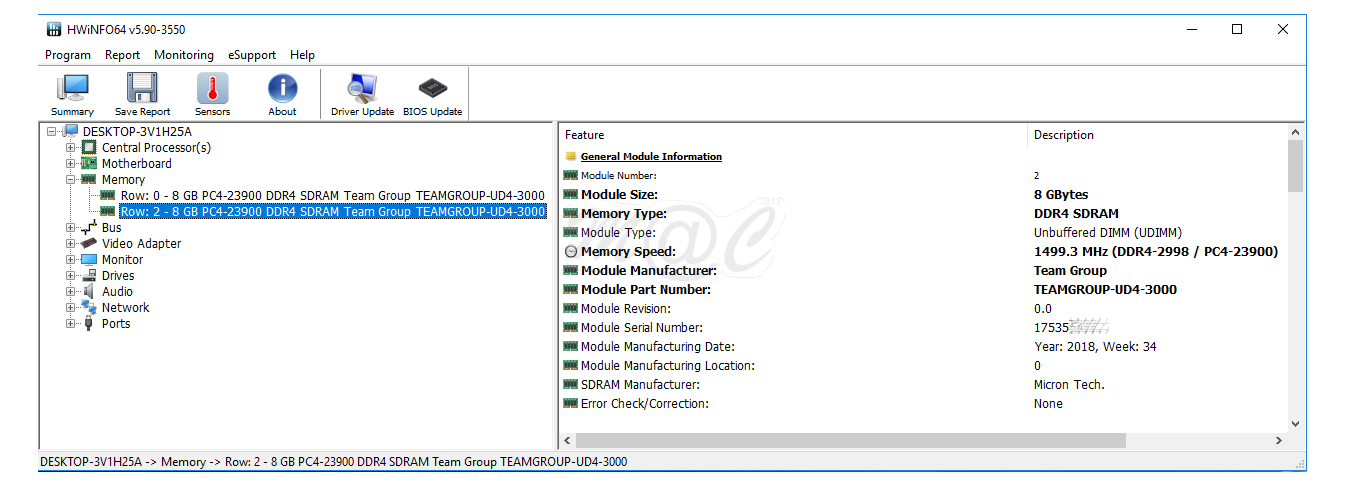Click the horizontal scrollbar right arrow

click(x=1279, y=441)
